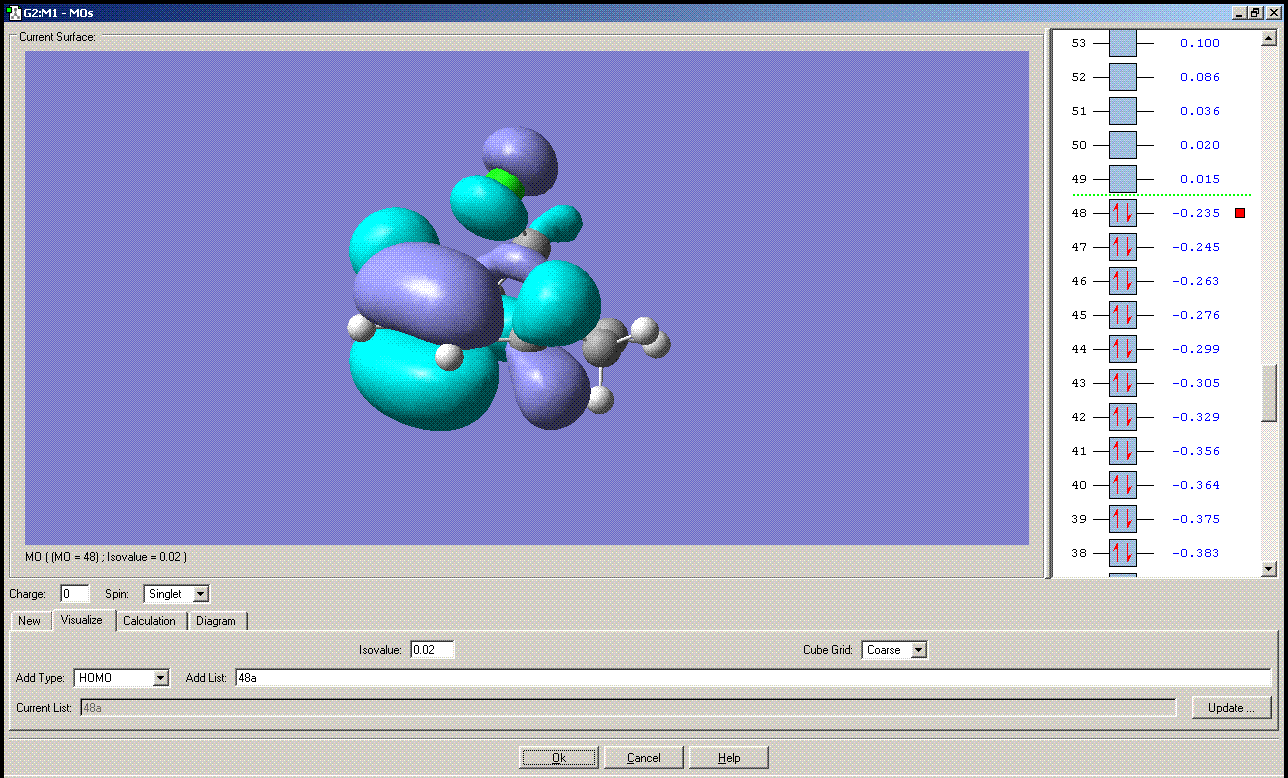
Task: Open the Add Type dropdown
Action: (x=160, y=678)
